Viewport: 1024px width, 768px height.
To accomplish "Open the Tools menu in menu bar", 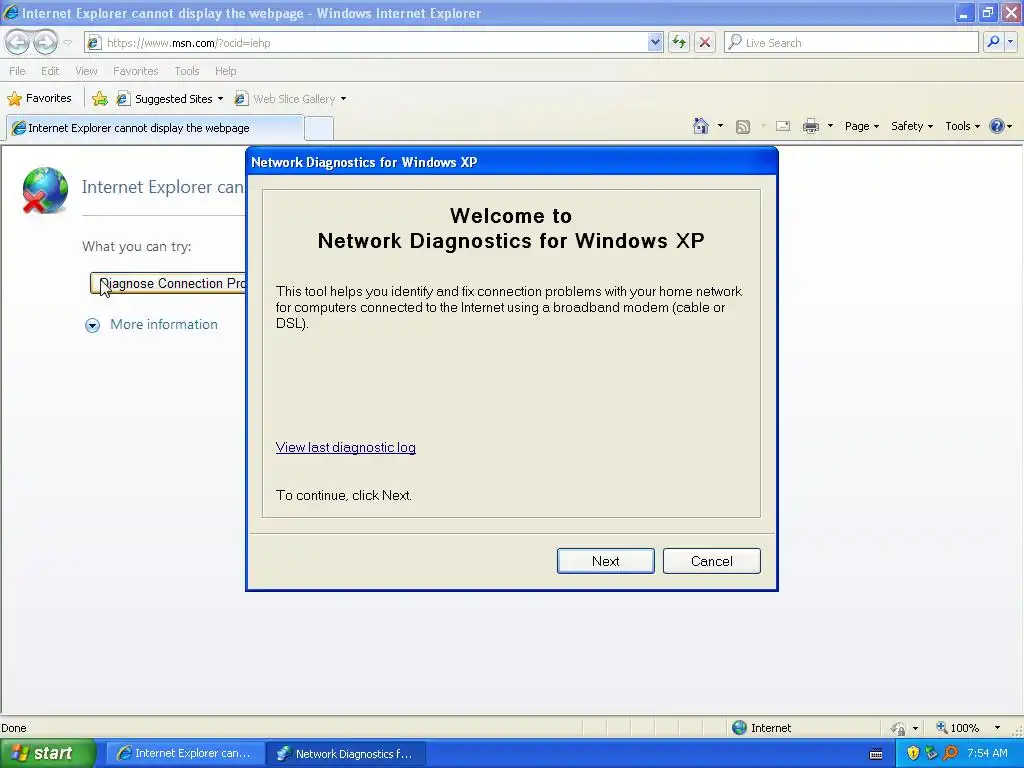I will pos(186,71).
